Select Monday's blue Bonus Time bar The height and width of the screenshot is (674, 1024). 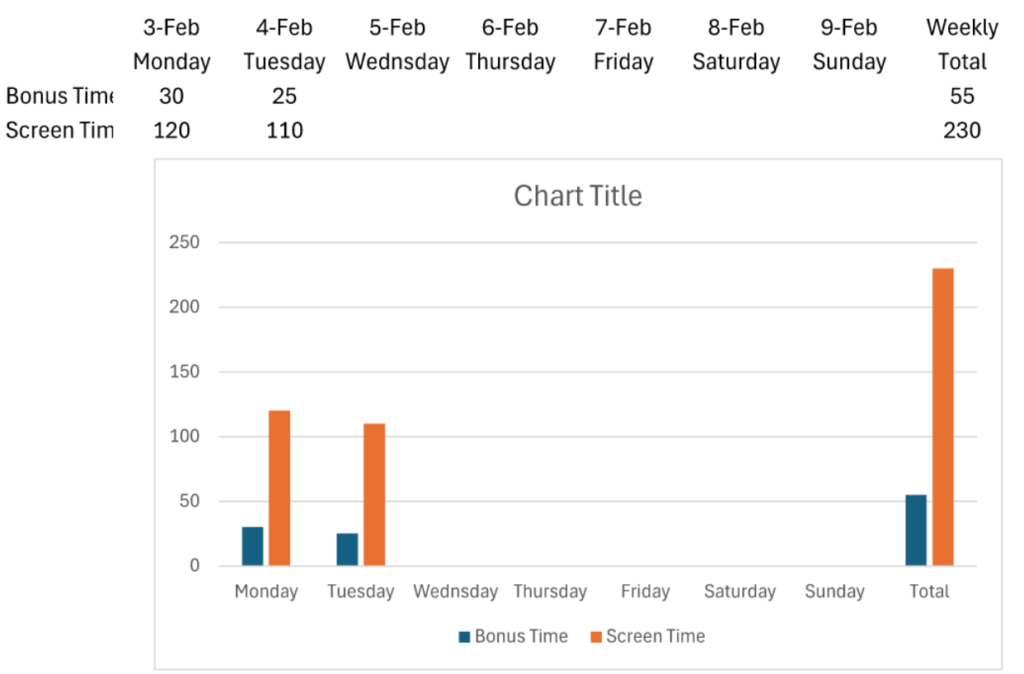(253, 546)
